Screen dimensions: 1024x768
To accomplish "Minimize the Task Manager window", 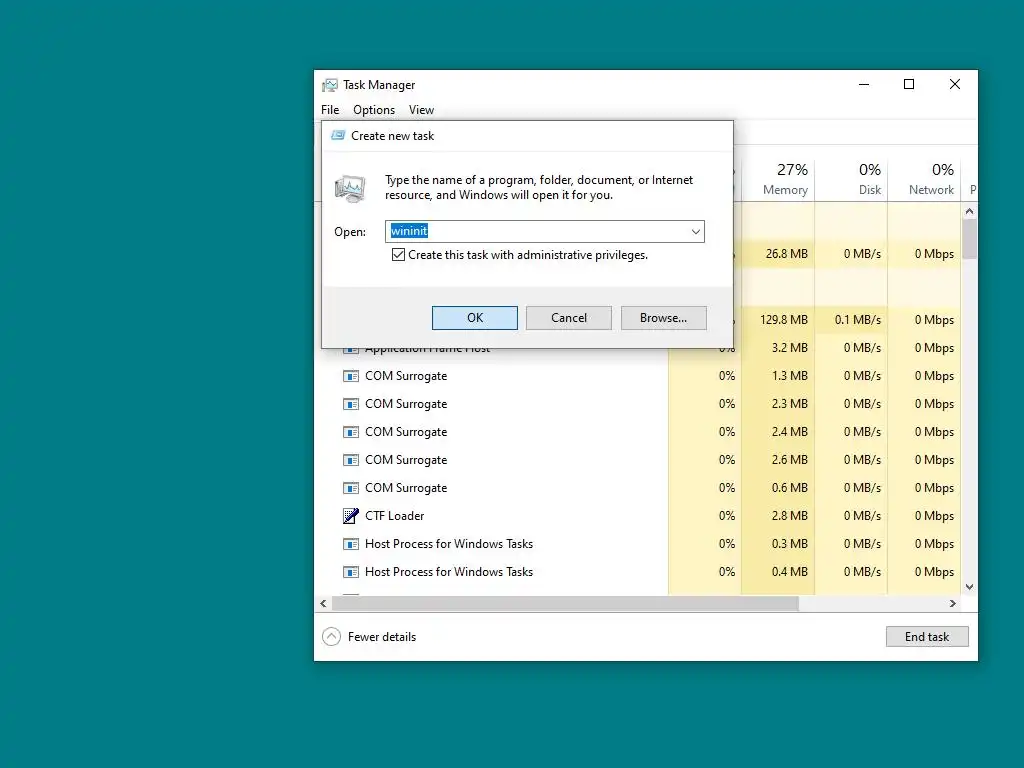I will click(863, 84).
